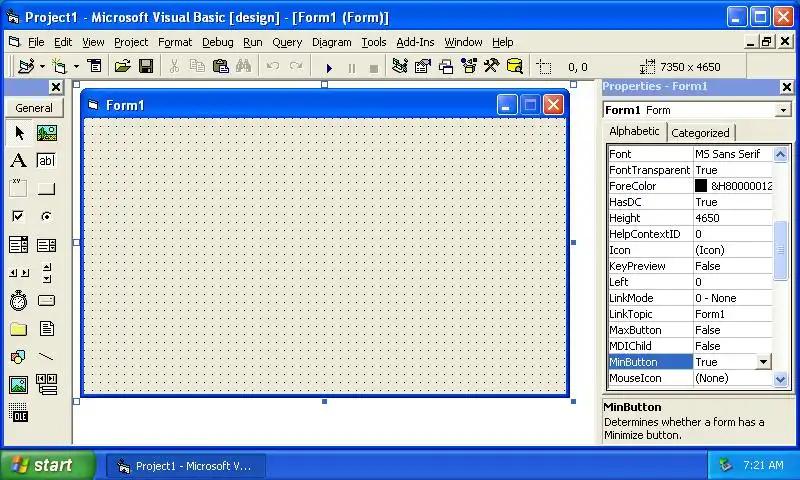Select the Data control tool
The image size is (800, 480).
click(47, 385)
